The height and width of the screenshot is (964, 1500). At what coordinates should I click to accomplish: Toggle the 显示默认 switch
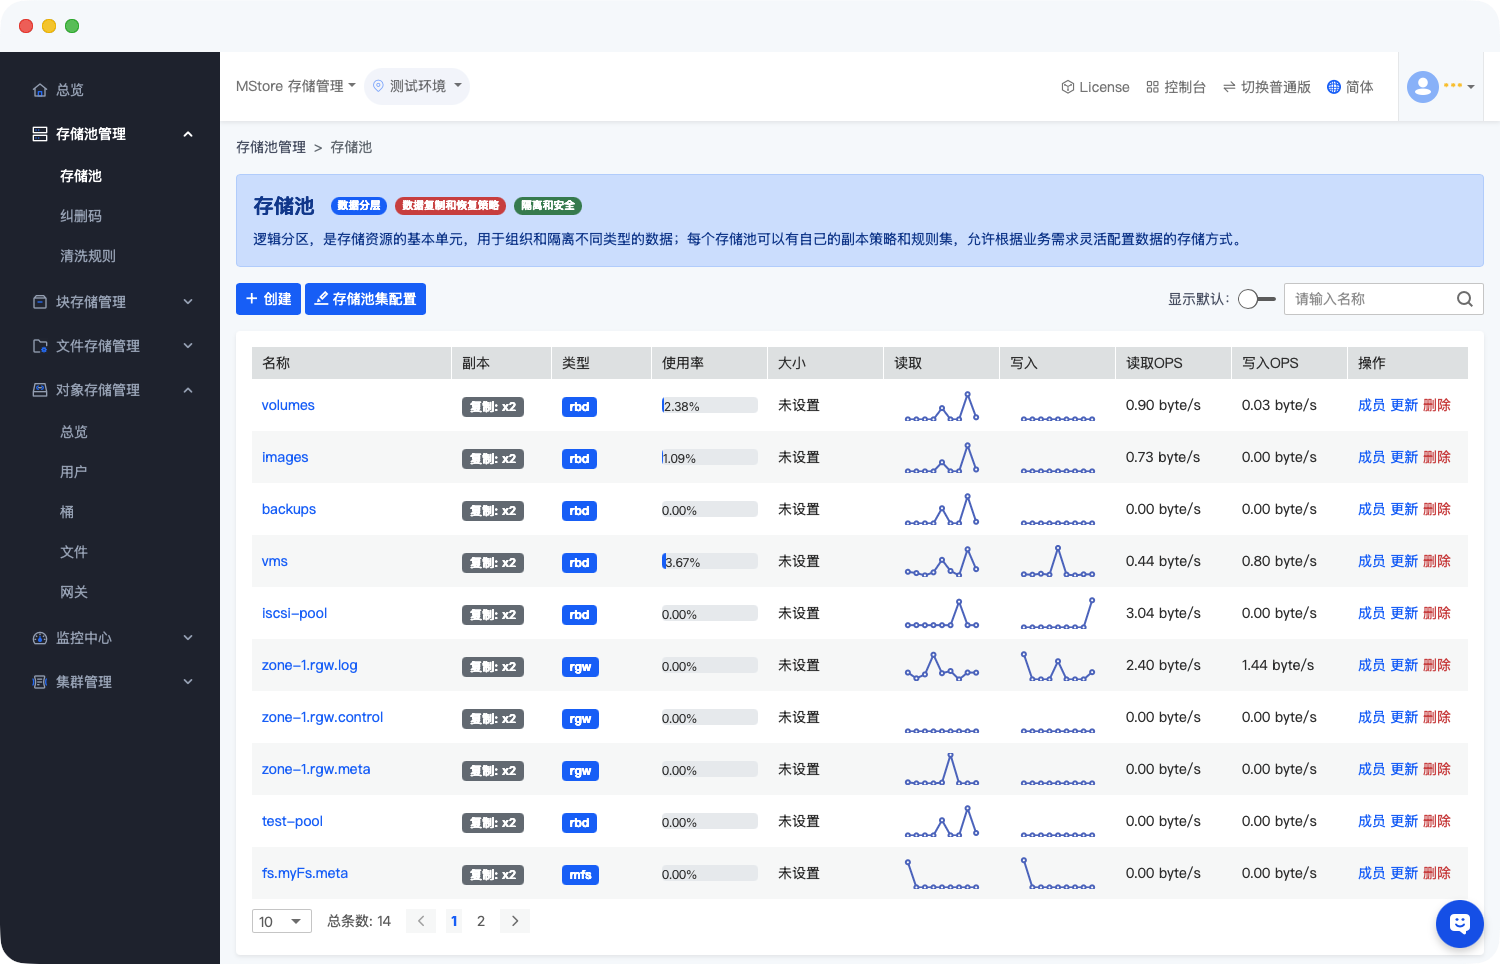point(1256,299)
